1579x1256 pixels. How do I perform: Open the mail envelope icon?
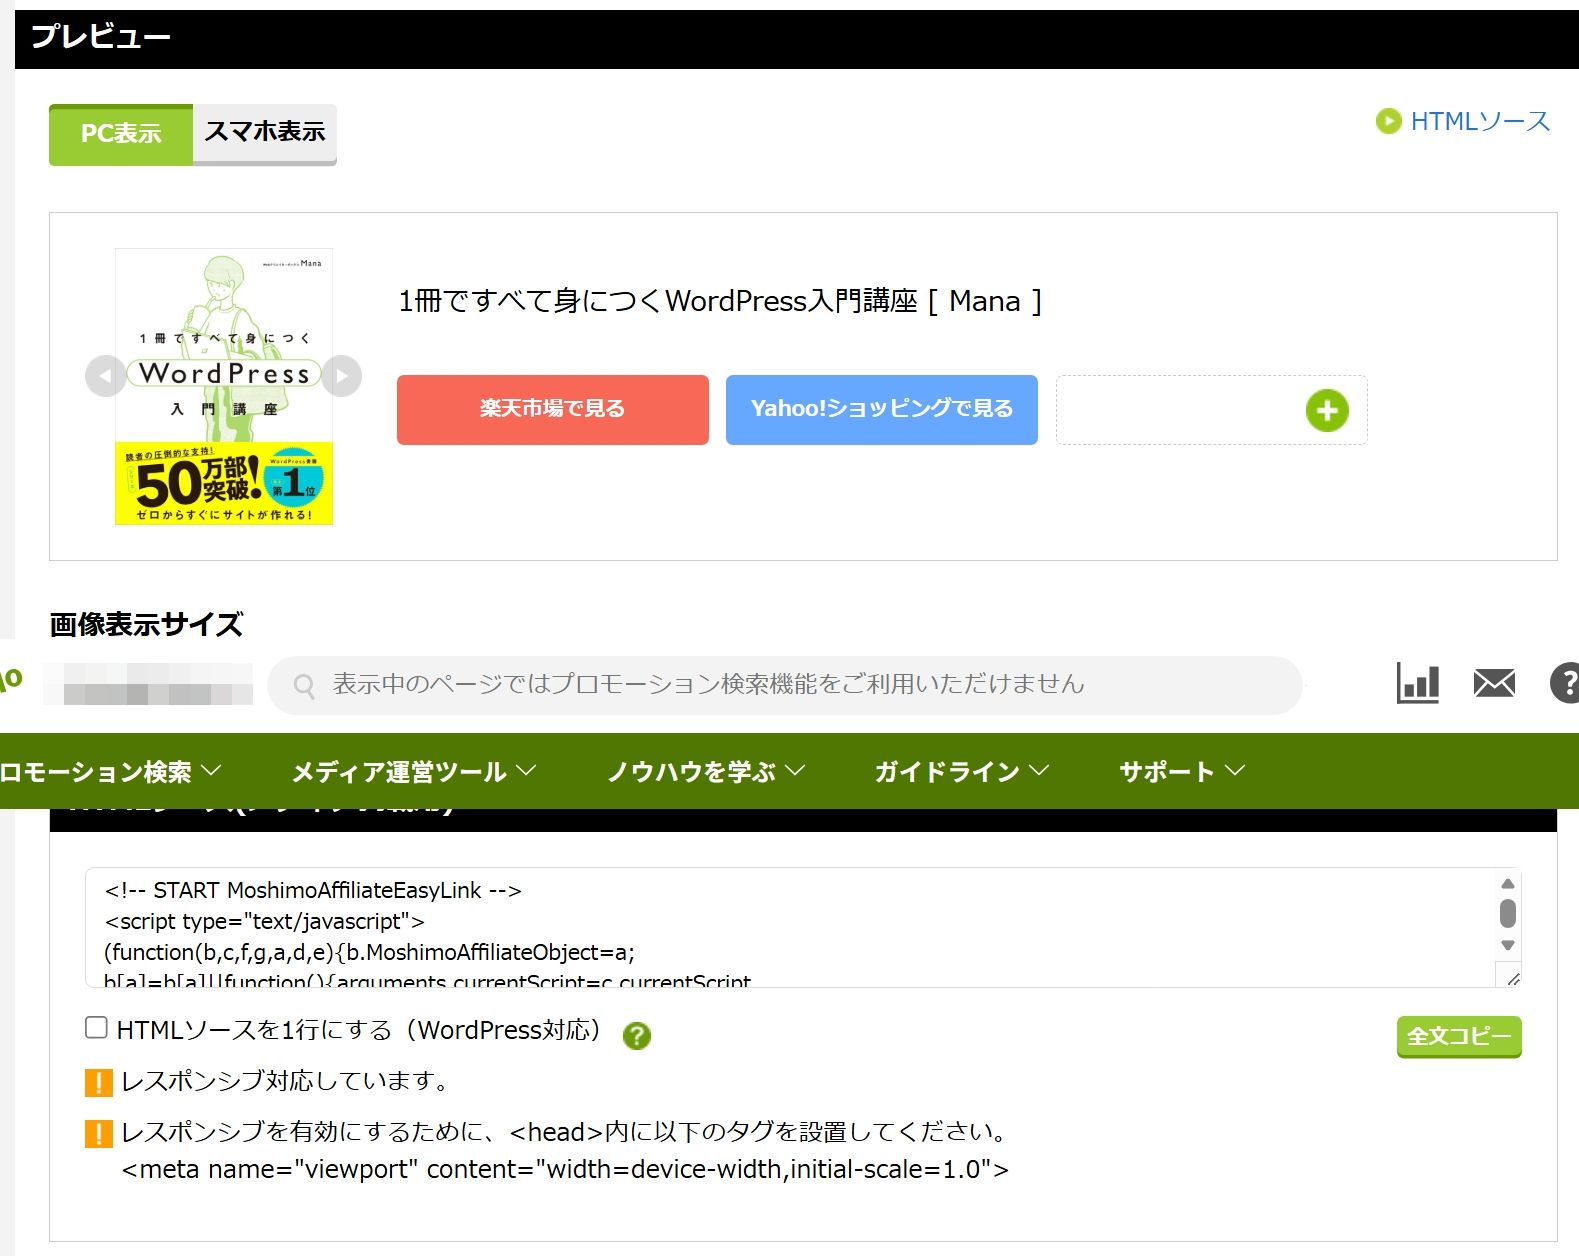pyautogui.click(x=1494, y=684)
